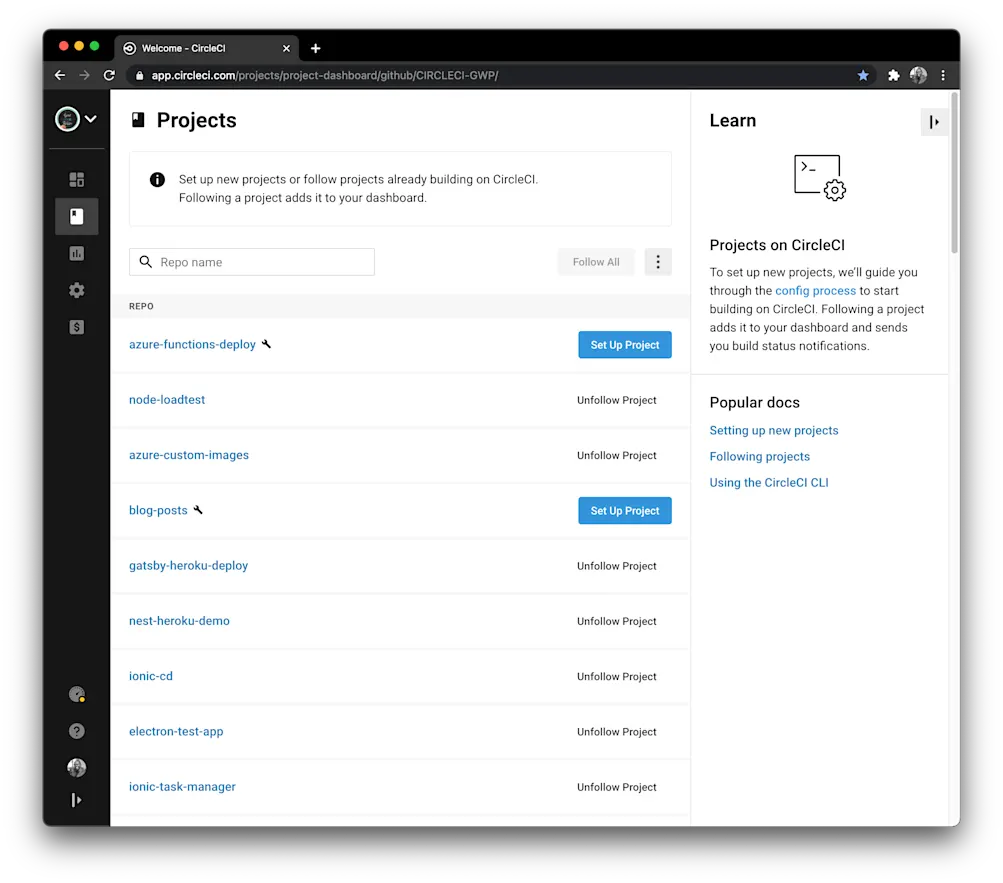Open the browser extensions puzzle menu

[893, 75]
